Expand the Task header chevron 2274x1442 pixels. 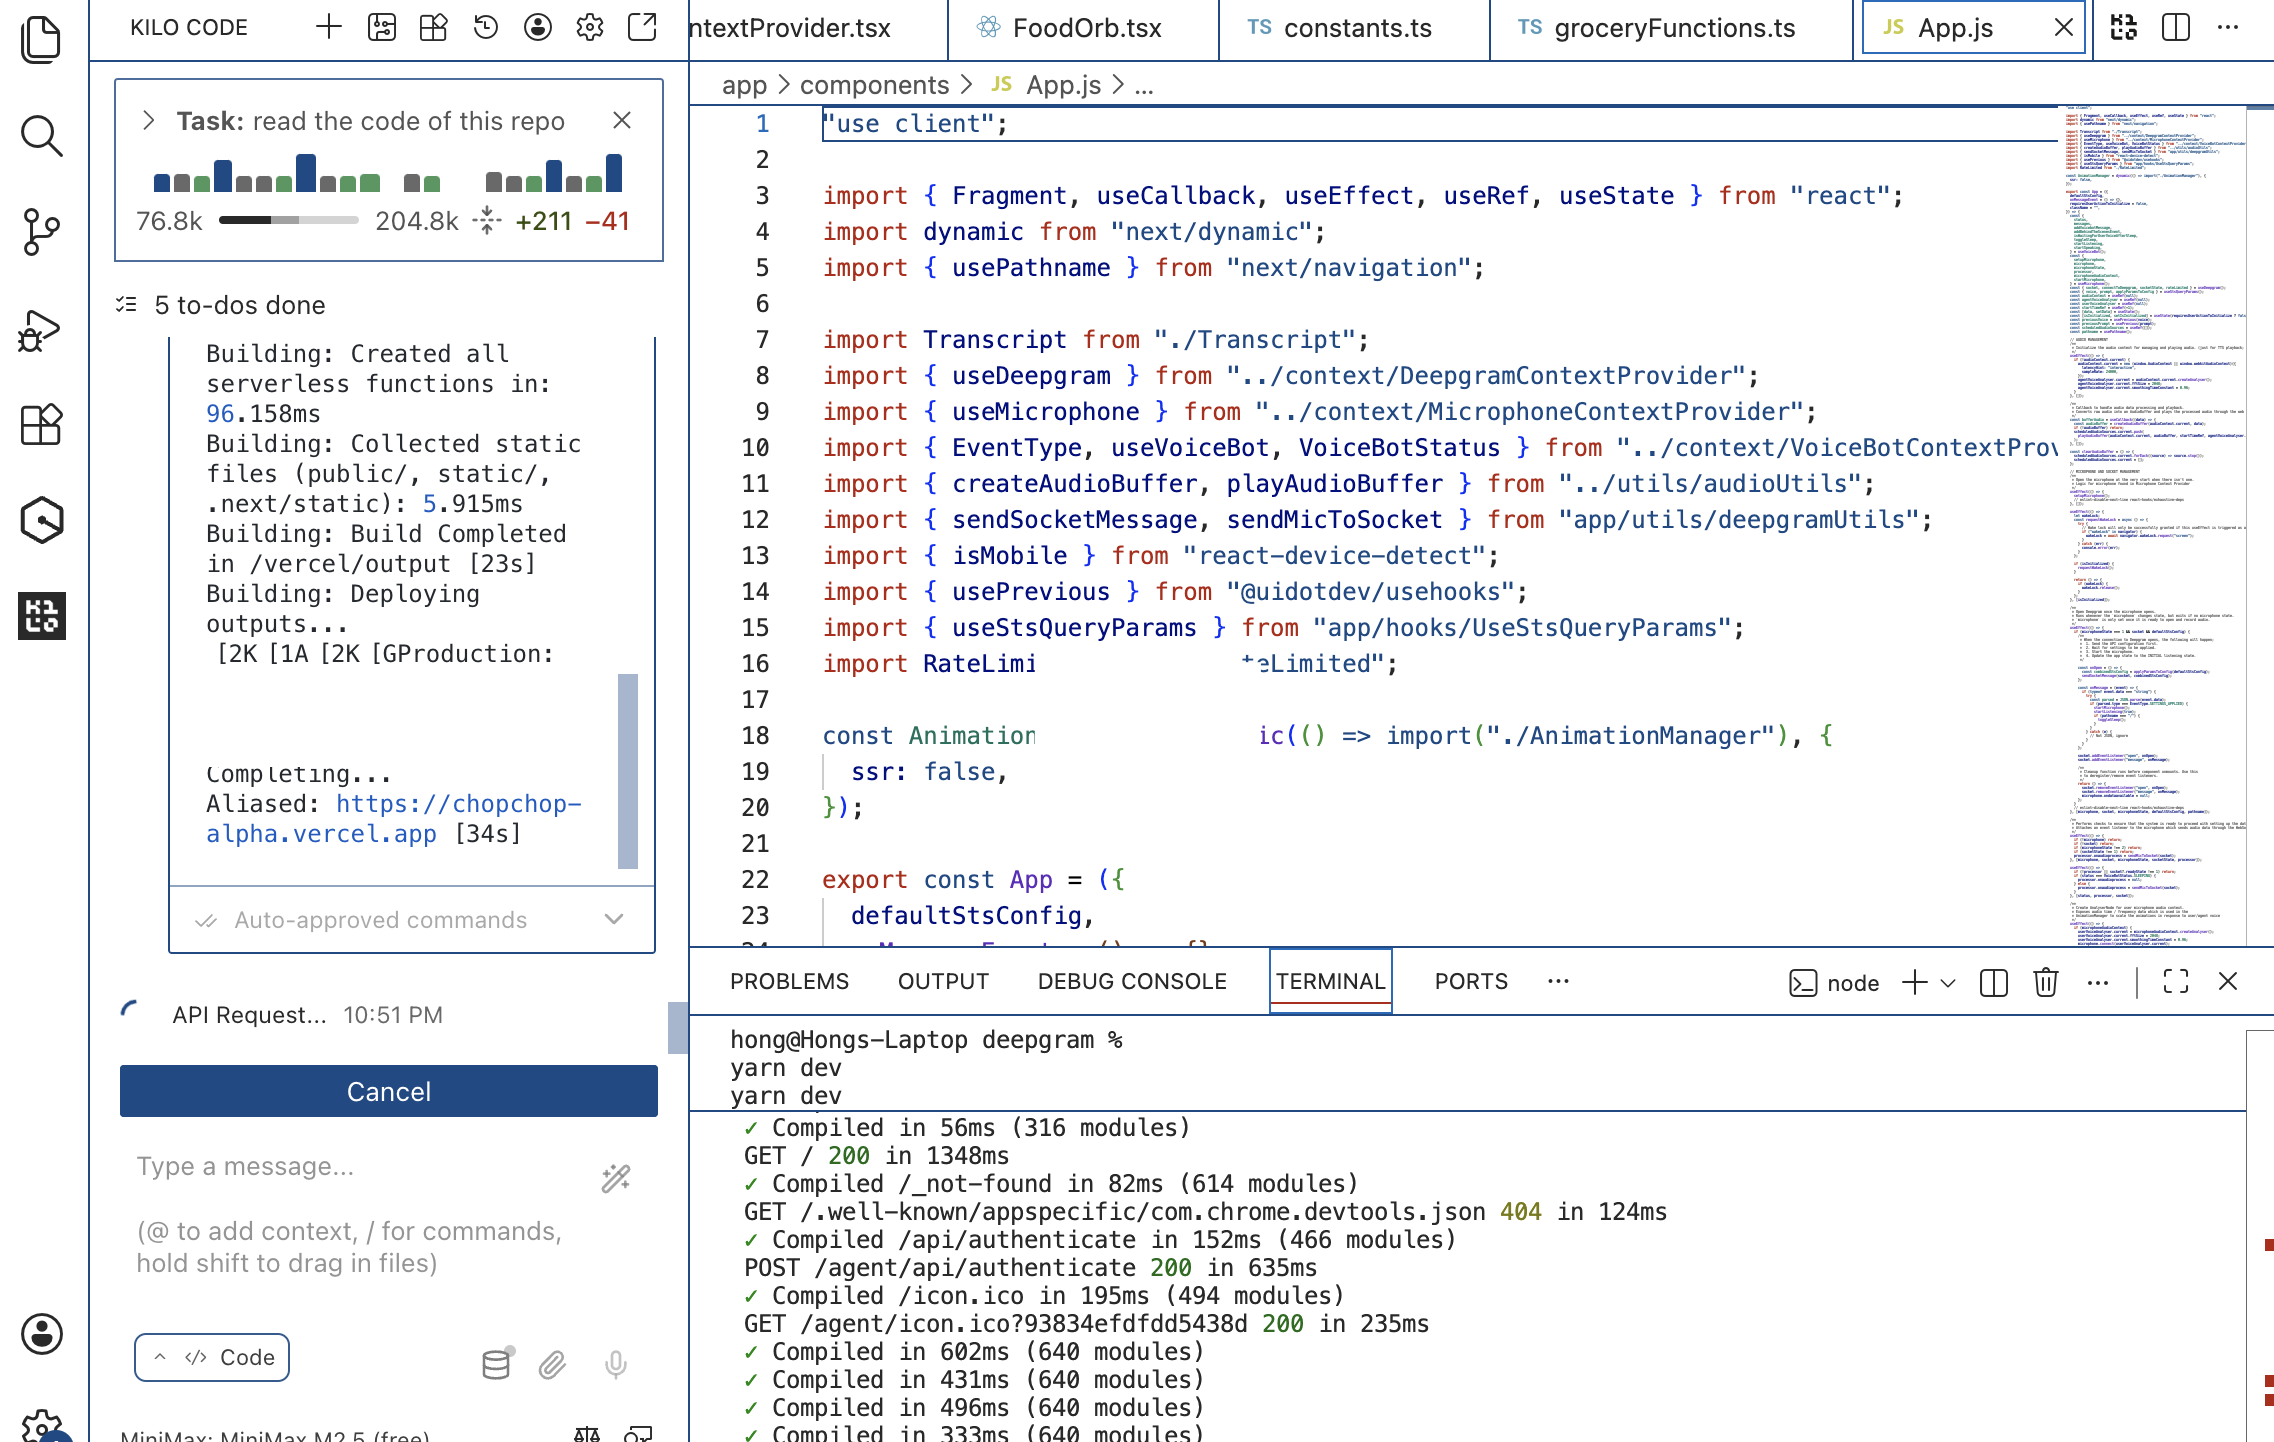(x=149, y=121)
